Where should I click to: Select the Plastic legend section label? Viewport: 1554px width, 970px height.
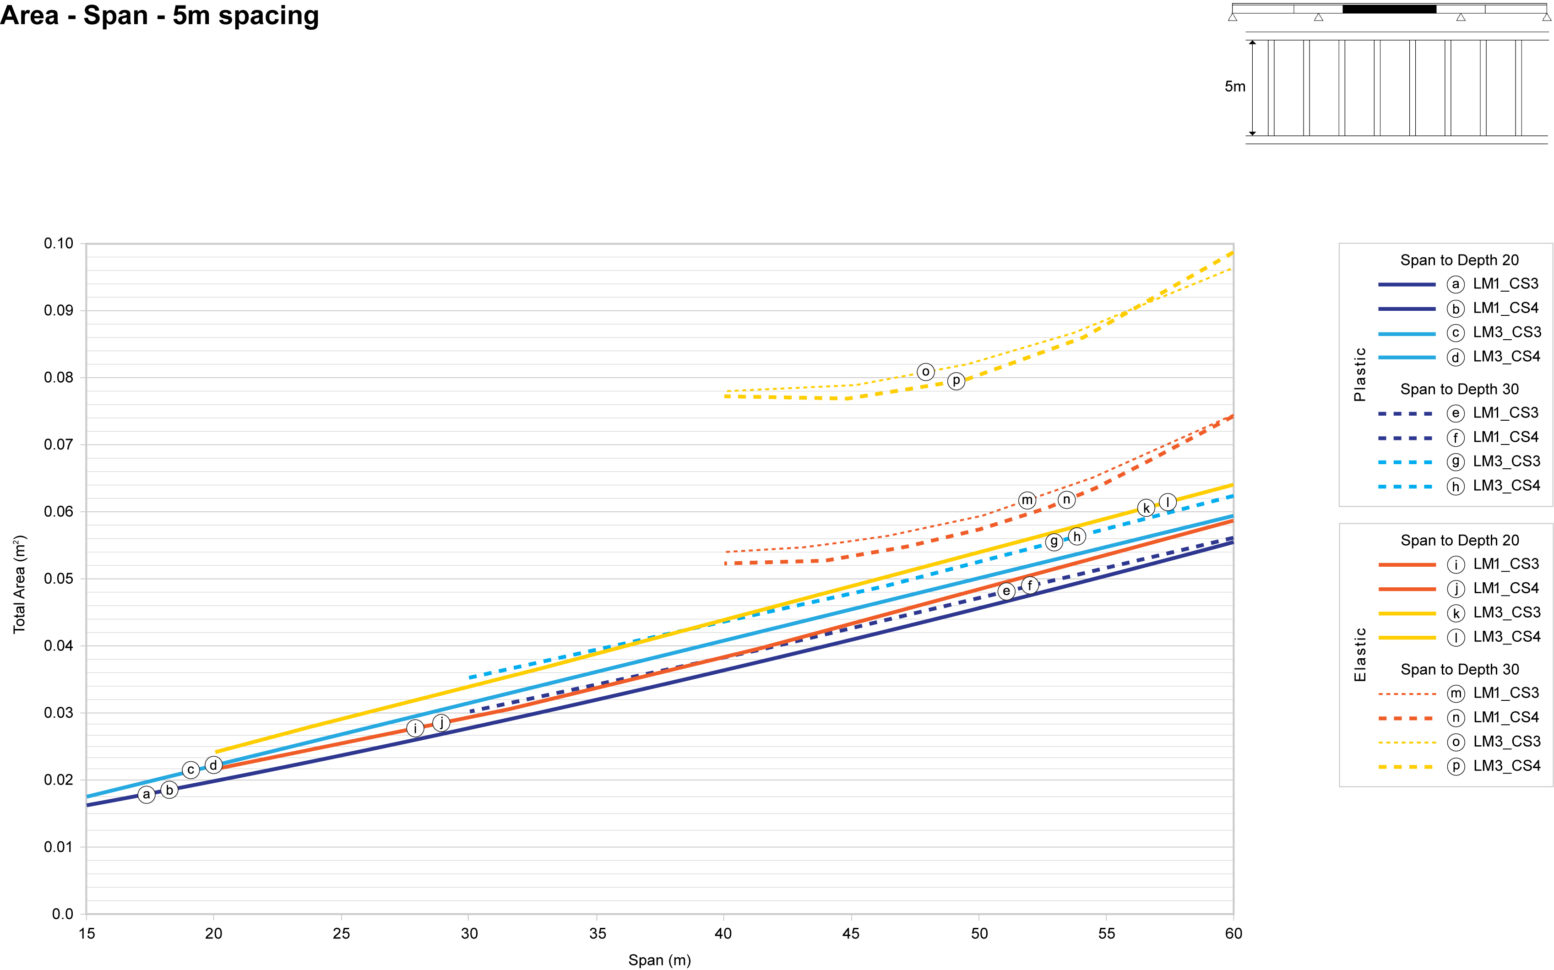coord(1361,370)
